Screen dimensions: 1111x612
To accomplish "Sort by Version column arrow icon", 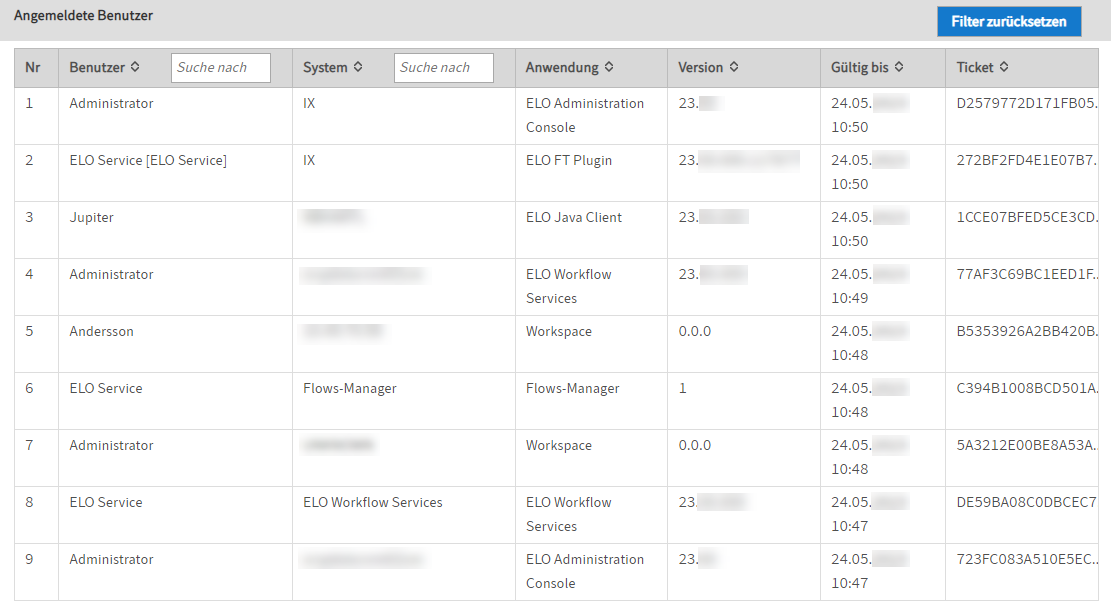I will point(734,67).
